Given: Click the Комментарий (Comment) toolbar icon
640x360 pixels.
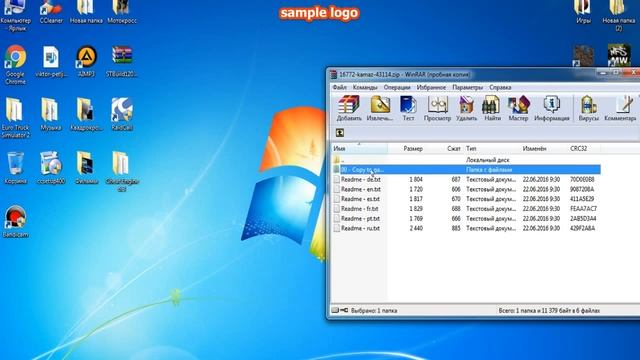Looking at the screenshot, I should tap(620, 108).
